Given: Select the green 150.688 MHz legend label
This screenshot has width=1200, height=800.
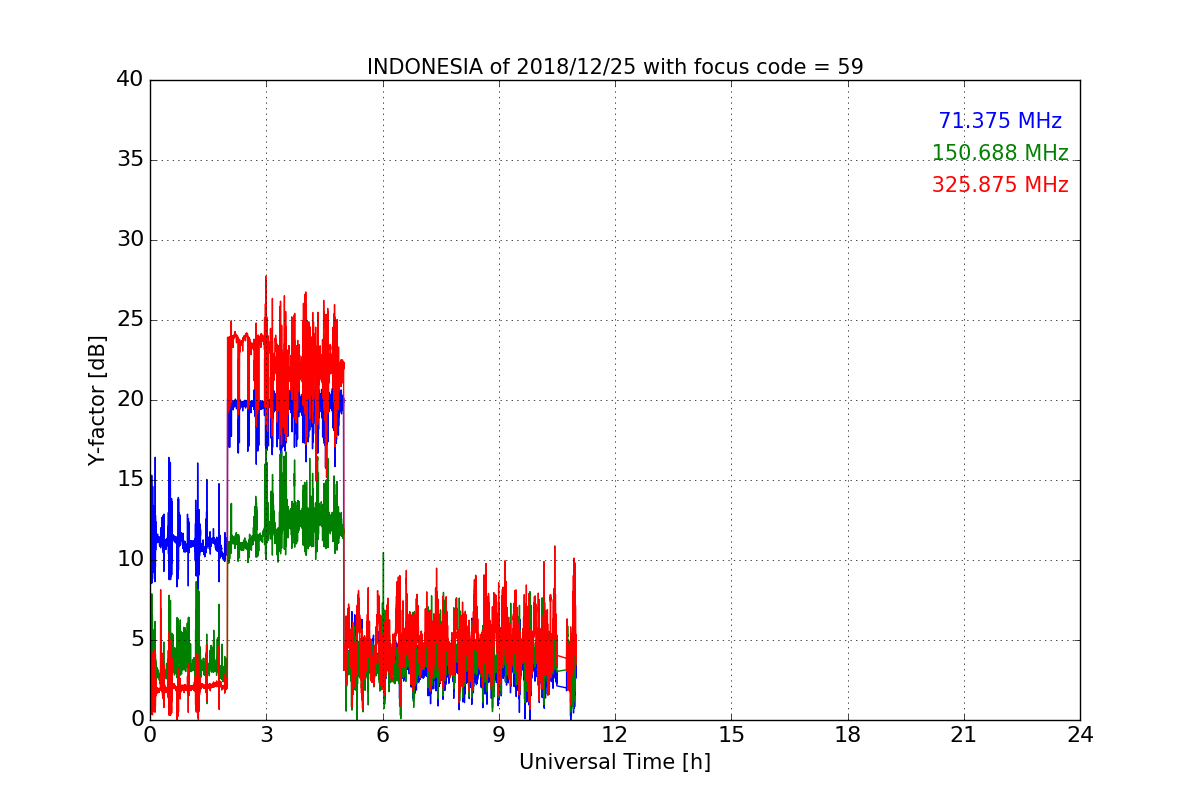Looking at the screenshot, I should pyautogui.click(x=1000, y=153).
